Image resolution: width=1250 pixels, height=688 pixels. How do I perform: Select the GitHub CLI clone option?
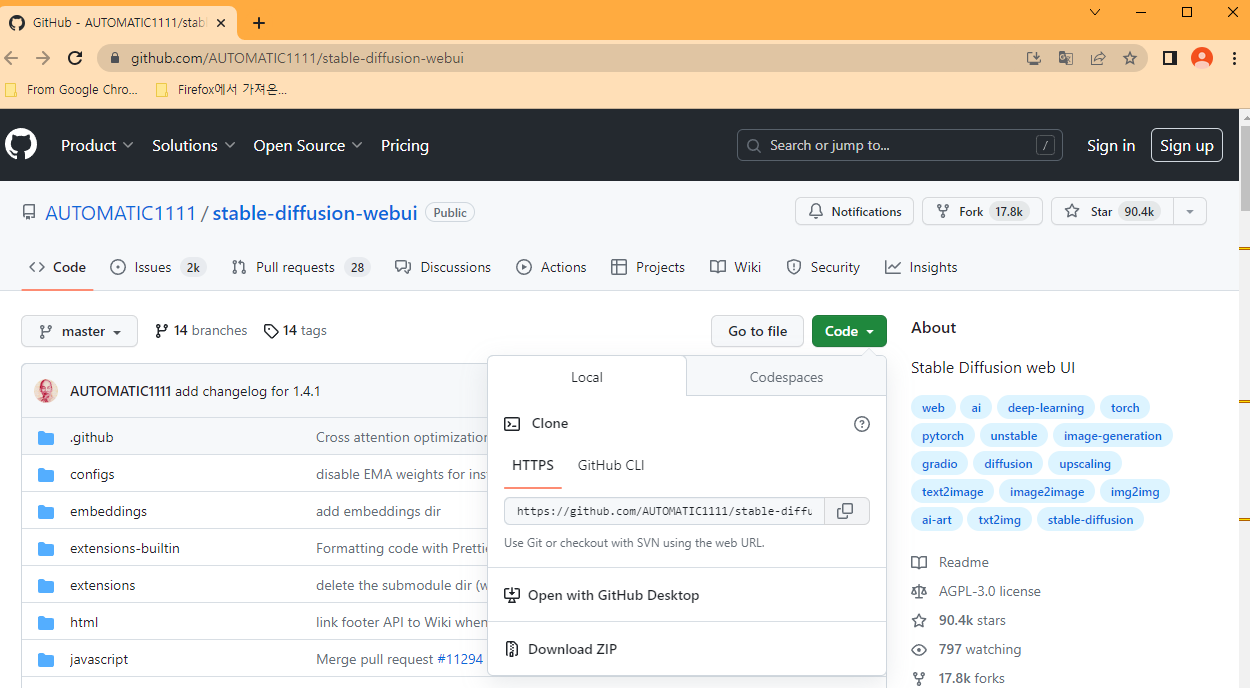pyautogui.click(x=611, y=465)
